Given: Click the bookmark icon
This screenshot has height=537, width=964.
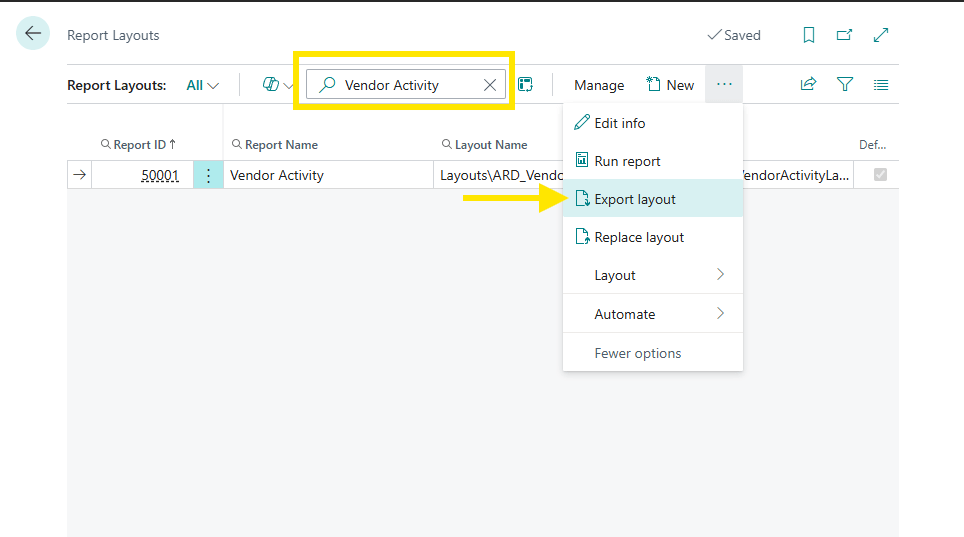Looking at the screenshot, I should pos(809,35).
